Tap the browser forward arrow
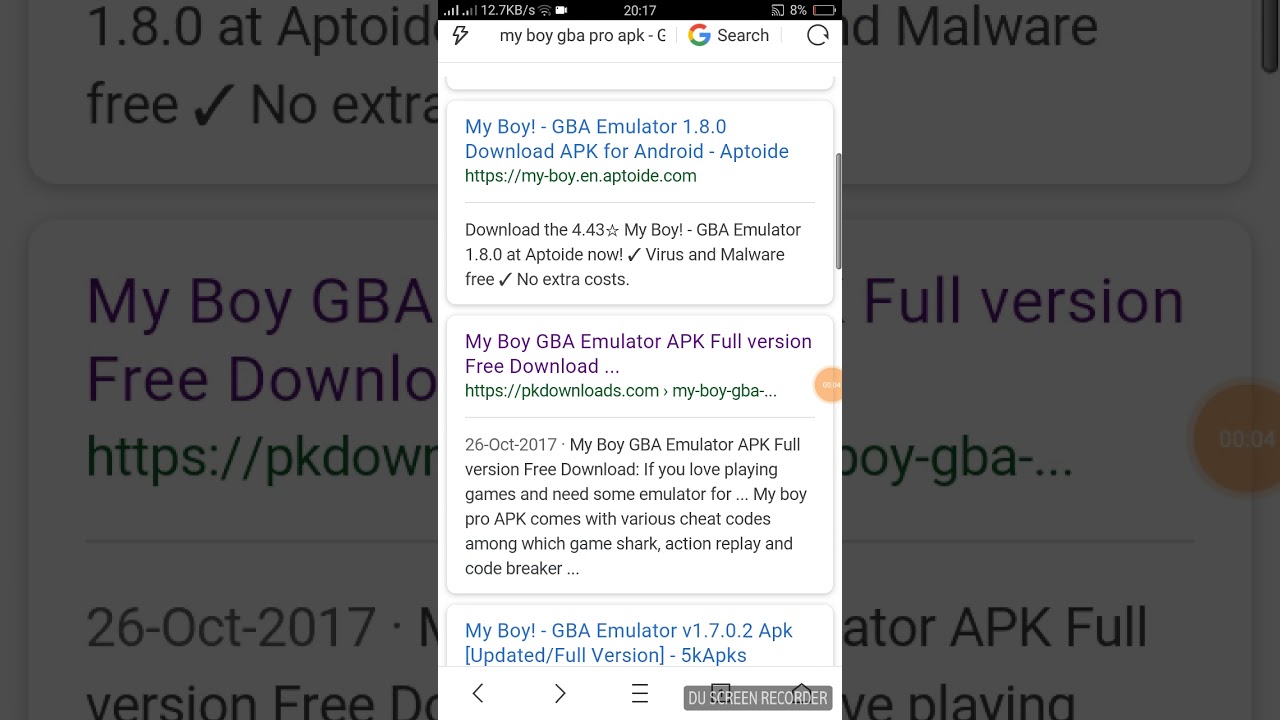Screen dimensions: 1280x720 [560, 693]
